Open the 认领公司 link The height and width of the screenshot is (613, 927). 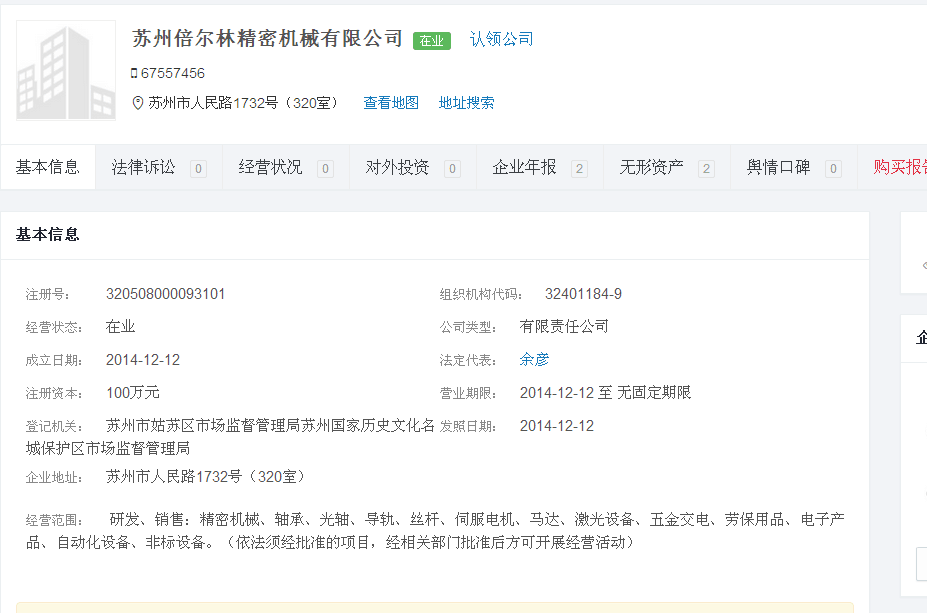[x=501, y=39]
